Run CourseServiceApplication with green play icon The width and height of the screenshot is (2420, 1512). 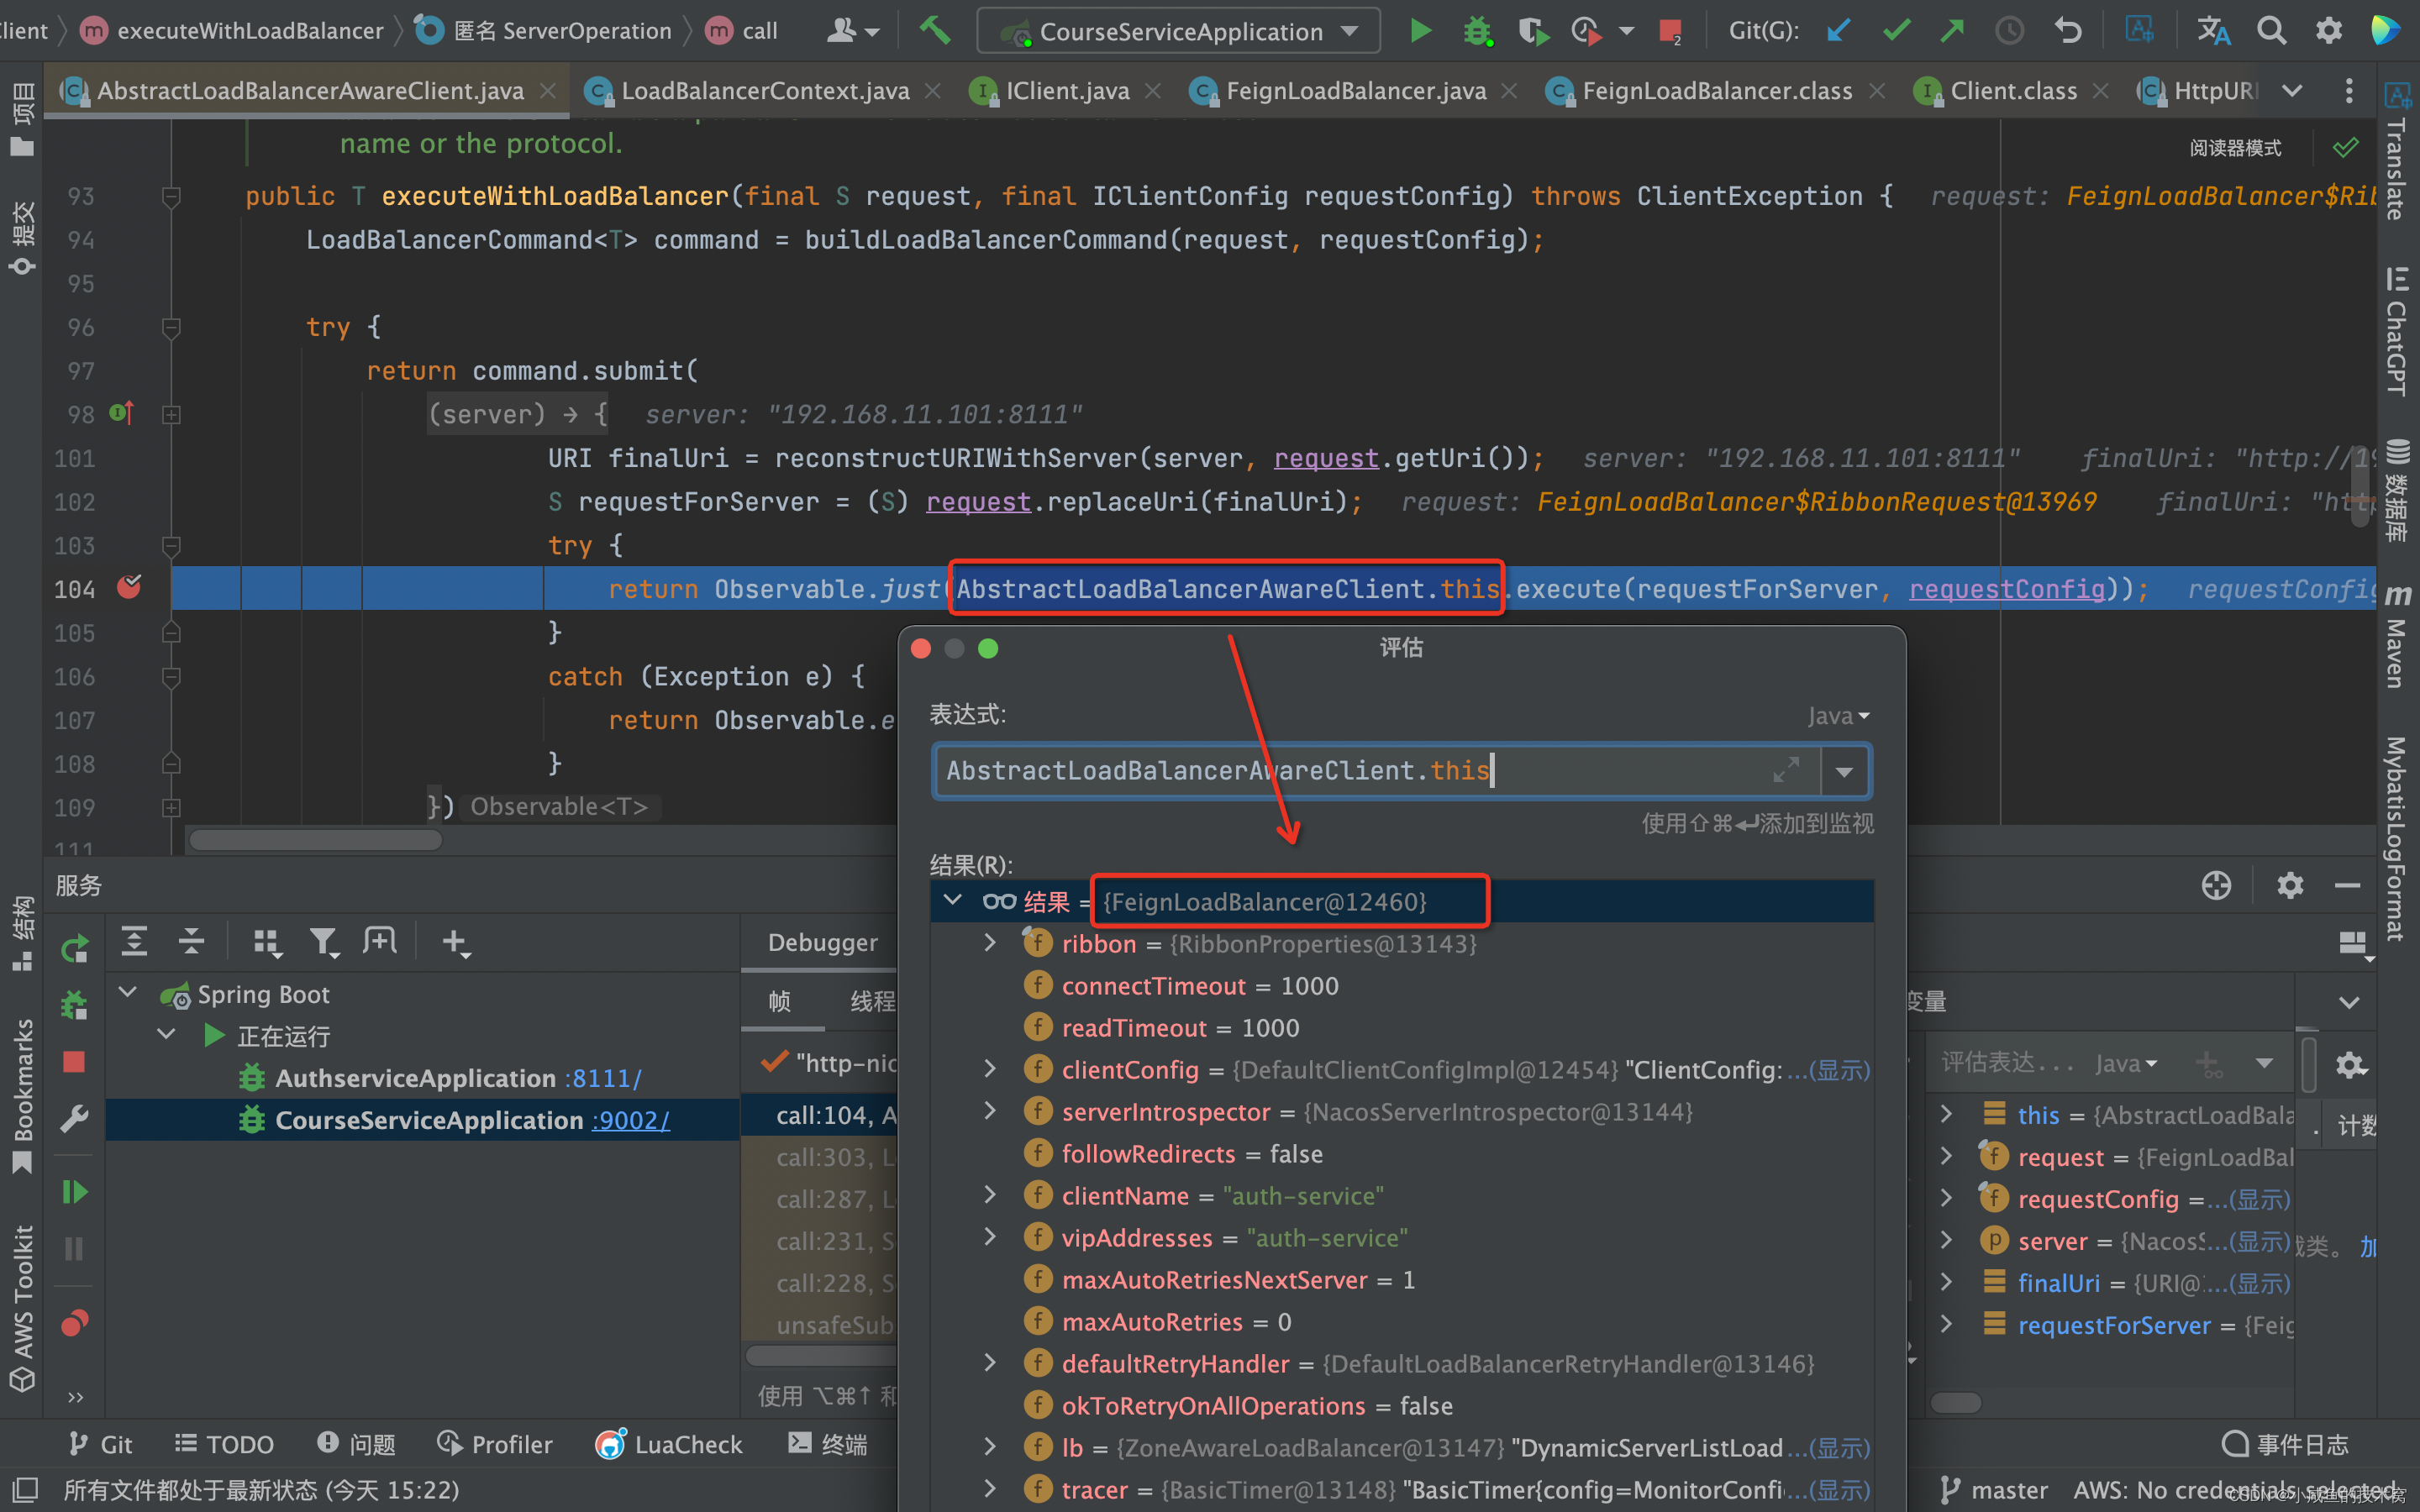[1420, 30]
